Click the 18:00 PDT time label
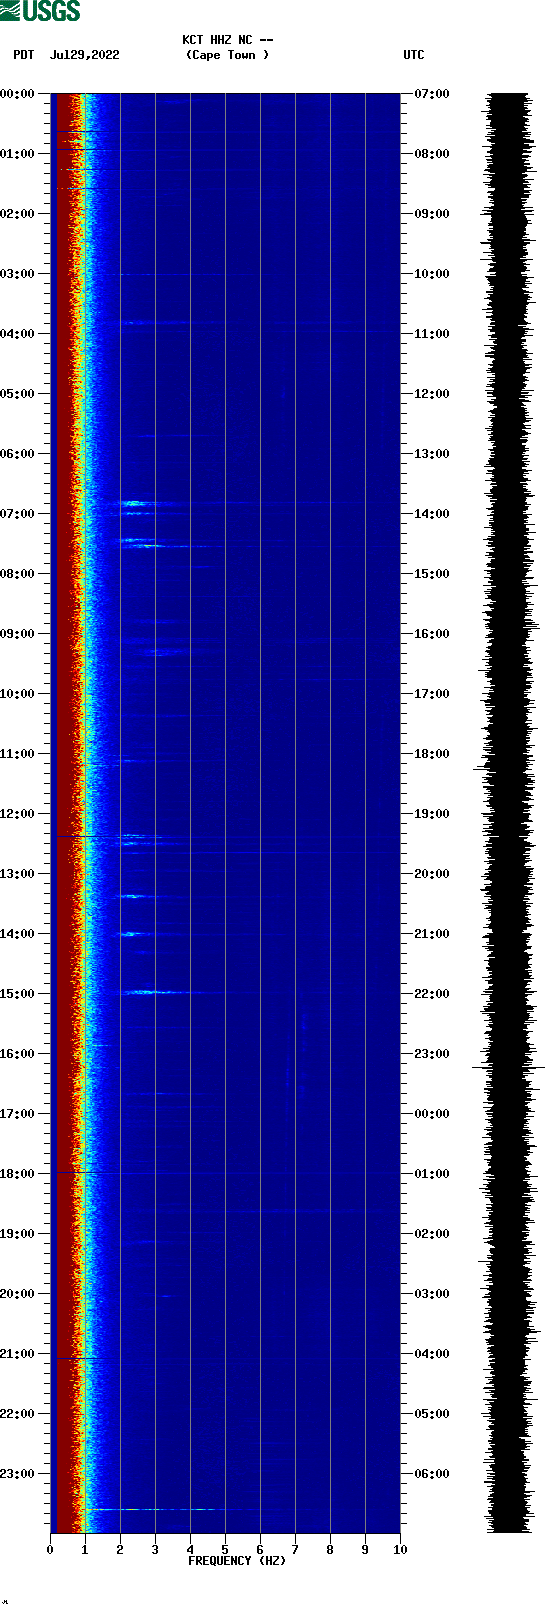This screenshot has width=552, height=1613. (18, 1174)
